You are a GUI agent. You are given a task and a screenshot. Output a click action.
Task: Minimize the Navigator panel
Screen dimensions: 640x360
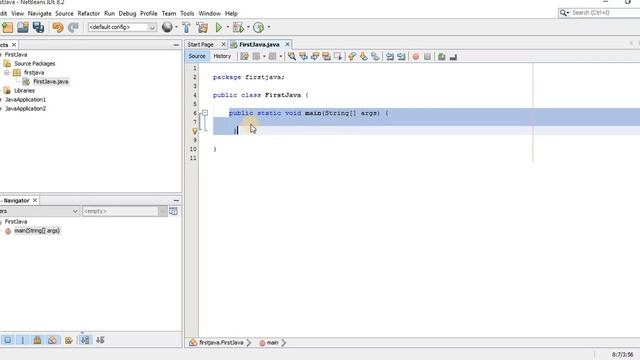176,200
